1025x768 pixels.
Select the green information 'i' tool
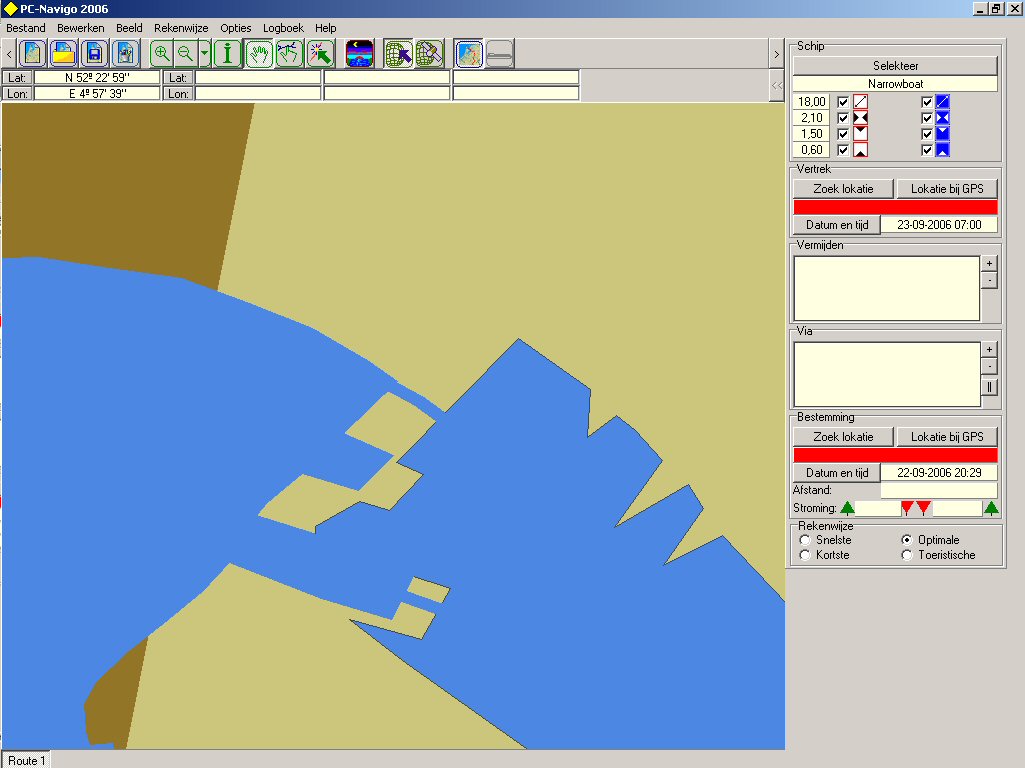click(x=228, y=53)
